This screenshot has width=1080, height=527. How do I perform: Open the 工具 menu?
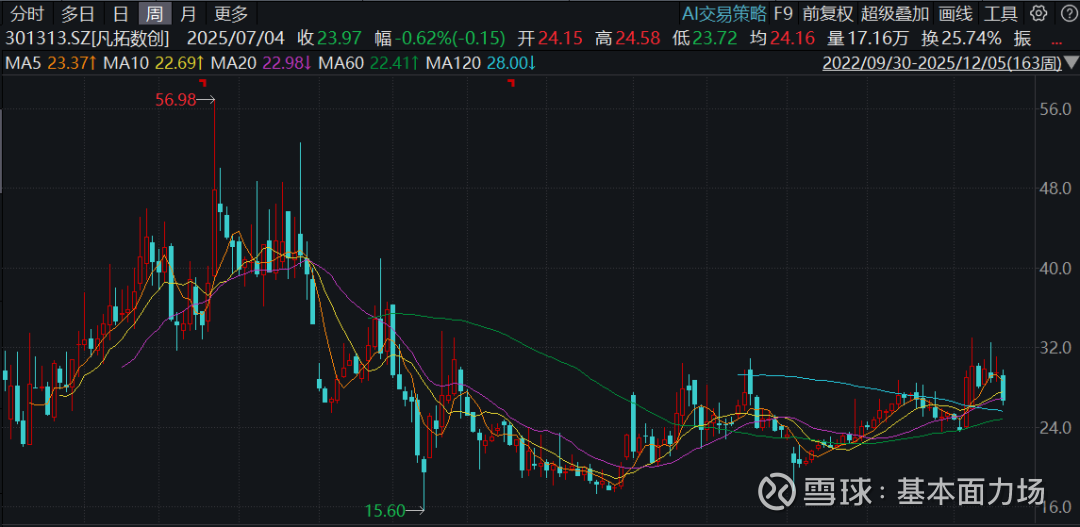point(1001,13)
